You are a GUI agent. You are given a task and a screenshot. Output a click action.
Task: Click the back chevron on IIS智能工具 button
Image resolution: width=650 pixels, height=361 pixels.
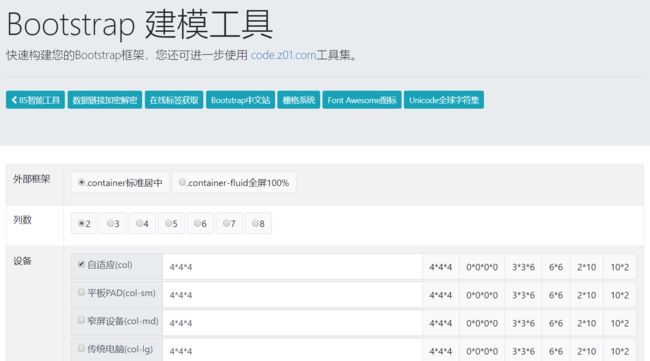pyautogui.click(x=14, y=100)
